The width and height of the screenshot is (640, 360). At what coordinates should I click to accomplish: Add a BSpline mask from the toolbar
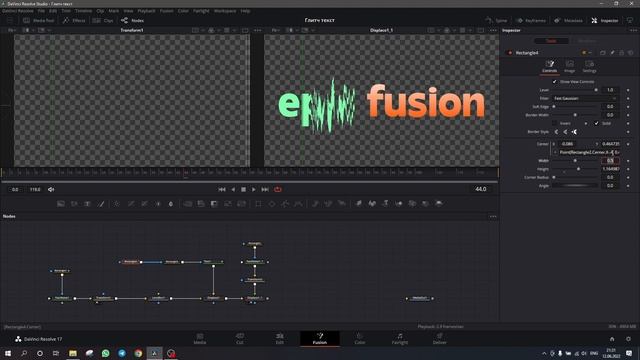pos(299,203)
